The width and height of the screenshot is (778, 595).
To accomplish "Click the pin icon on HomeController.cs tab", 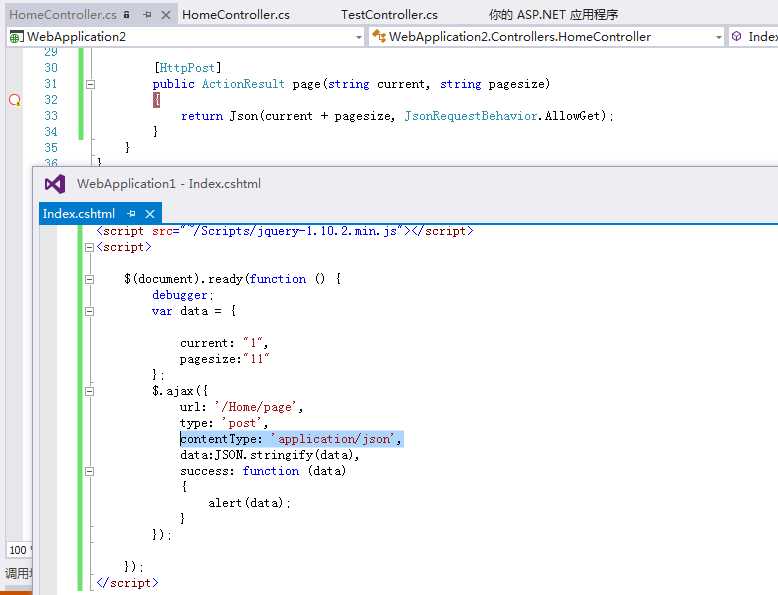I will click(147, 15).
